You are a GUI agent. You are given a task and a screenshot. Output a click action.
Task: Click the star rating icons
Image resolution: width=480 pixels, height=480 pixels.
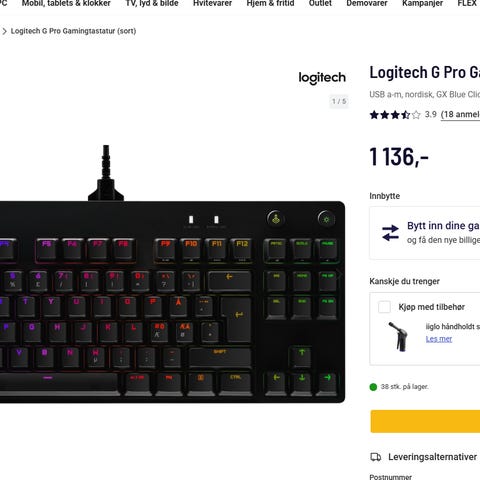(x=395, y=115)
